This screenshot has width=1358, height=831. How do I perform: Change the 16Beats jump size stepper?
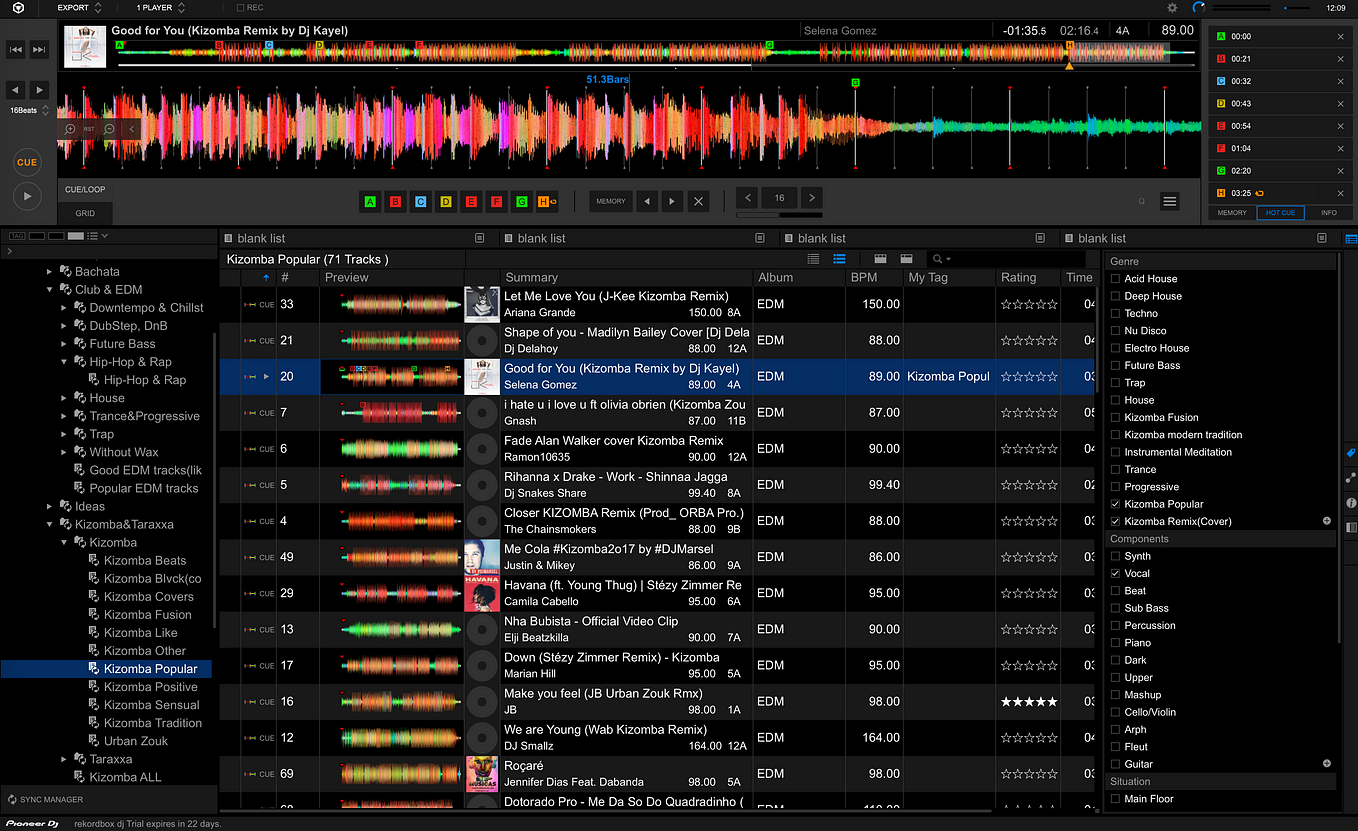[44, 110]
